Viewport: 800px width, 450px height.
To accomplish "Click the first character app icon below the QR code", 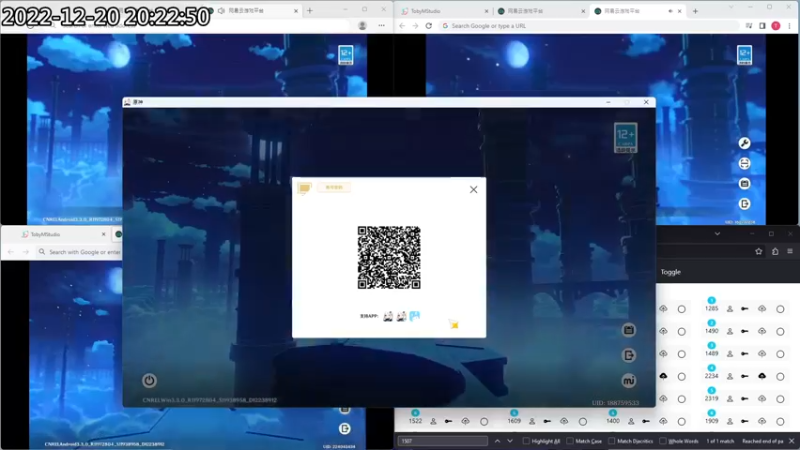I will pyautogui.click(x=388, y=316).
